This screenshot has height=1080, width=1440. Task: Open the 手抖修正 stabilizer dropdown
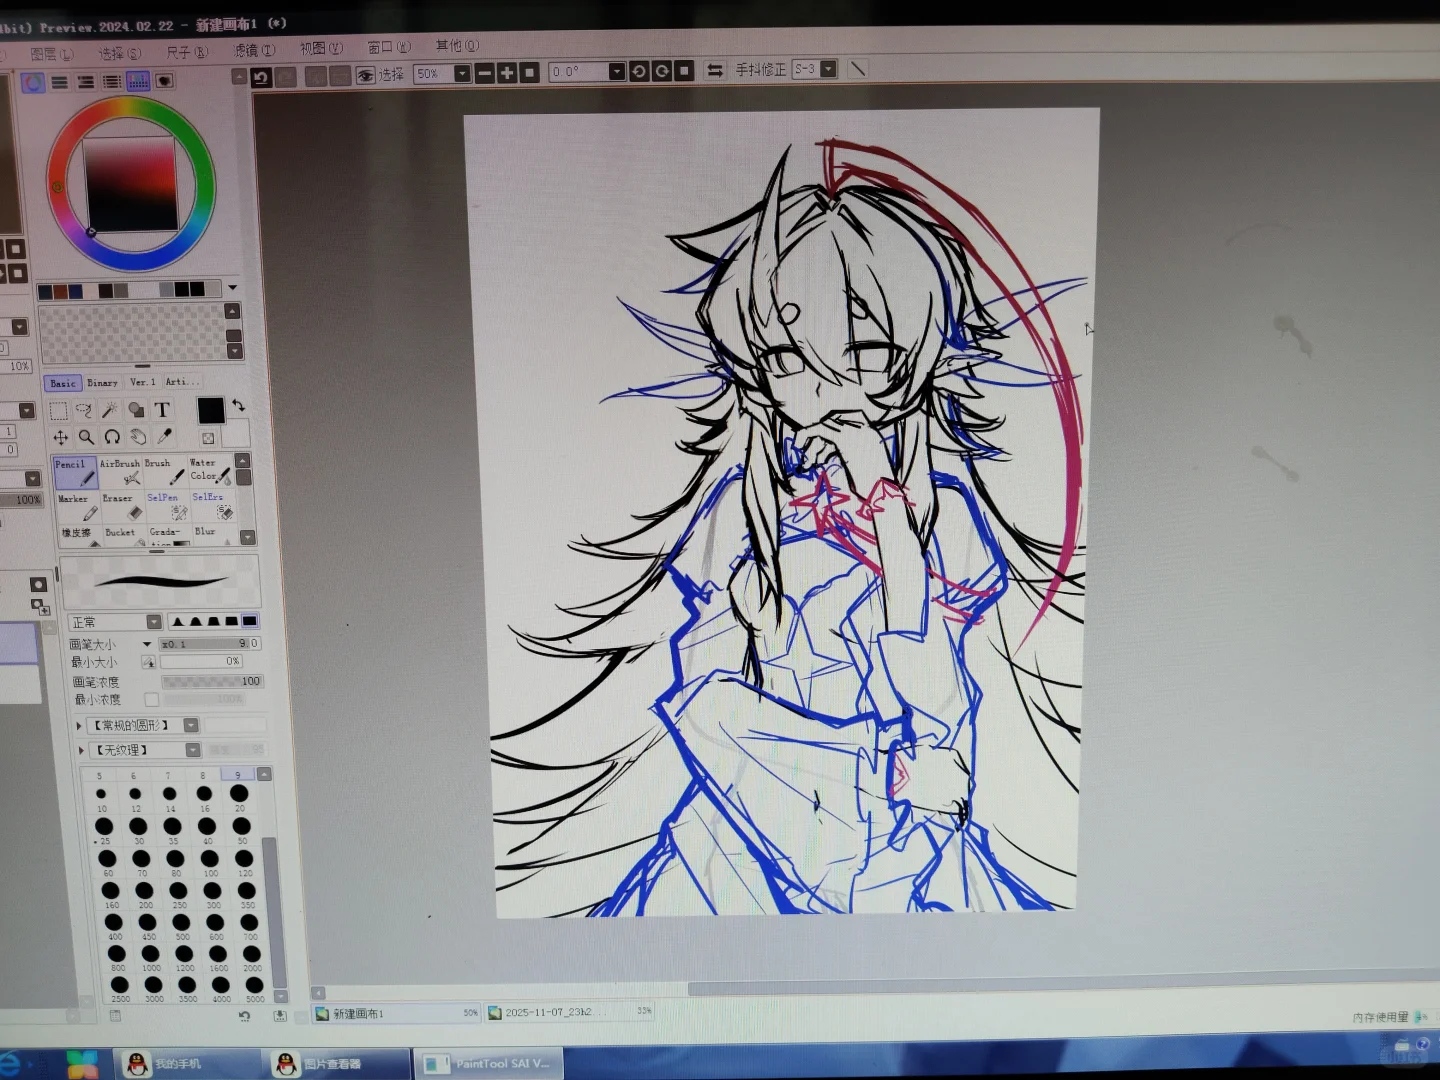click(829, 69)
